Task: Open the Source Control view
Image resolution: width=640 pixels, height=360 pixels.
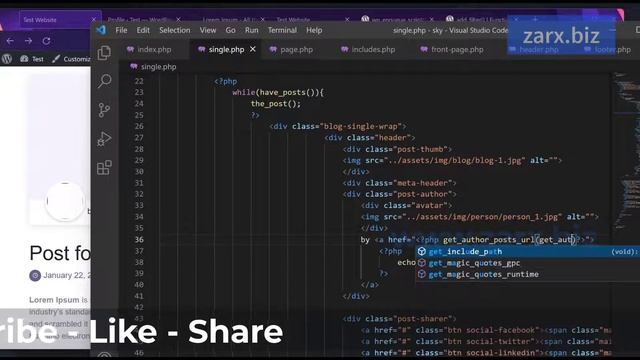Action: [x=104, y=110]
